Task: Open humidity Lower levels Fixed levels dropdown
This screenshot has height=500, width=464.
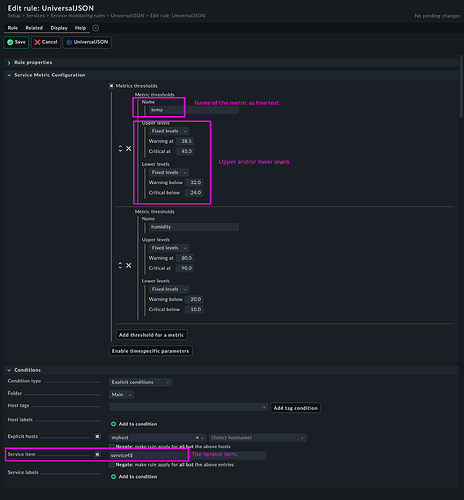Action: pyautogui.click(x=169, y=290)
